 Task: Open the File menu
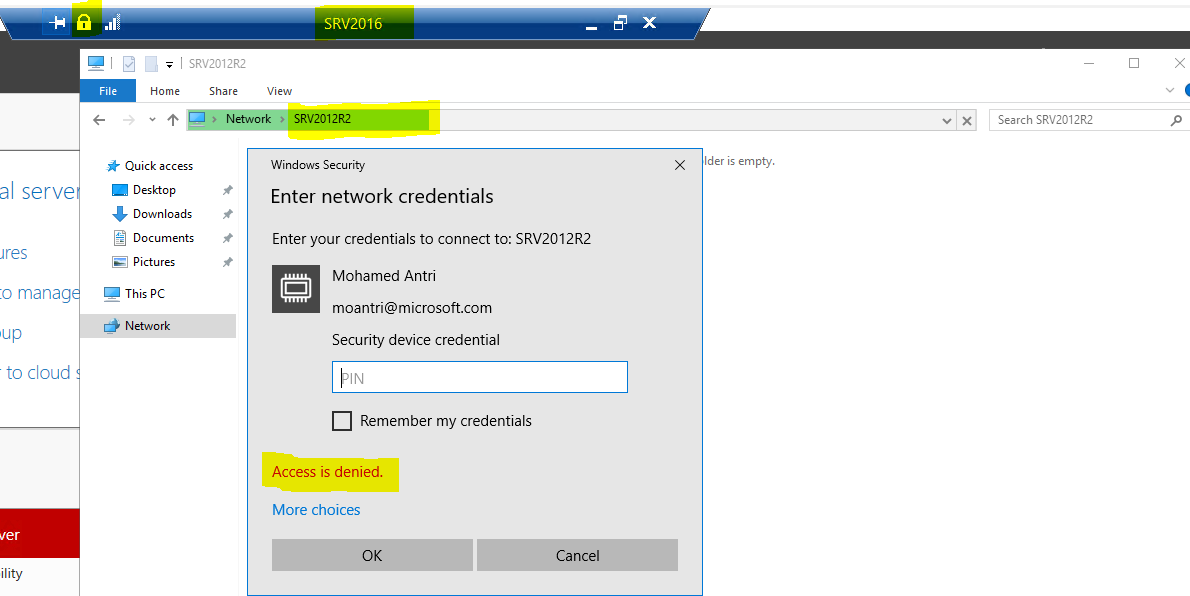pos(108,91)
